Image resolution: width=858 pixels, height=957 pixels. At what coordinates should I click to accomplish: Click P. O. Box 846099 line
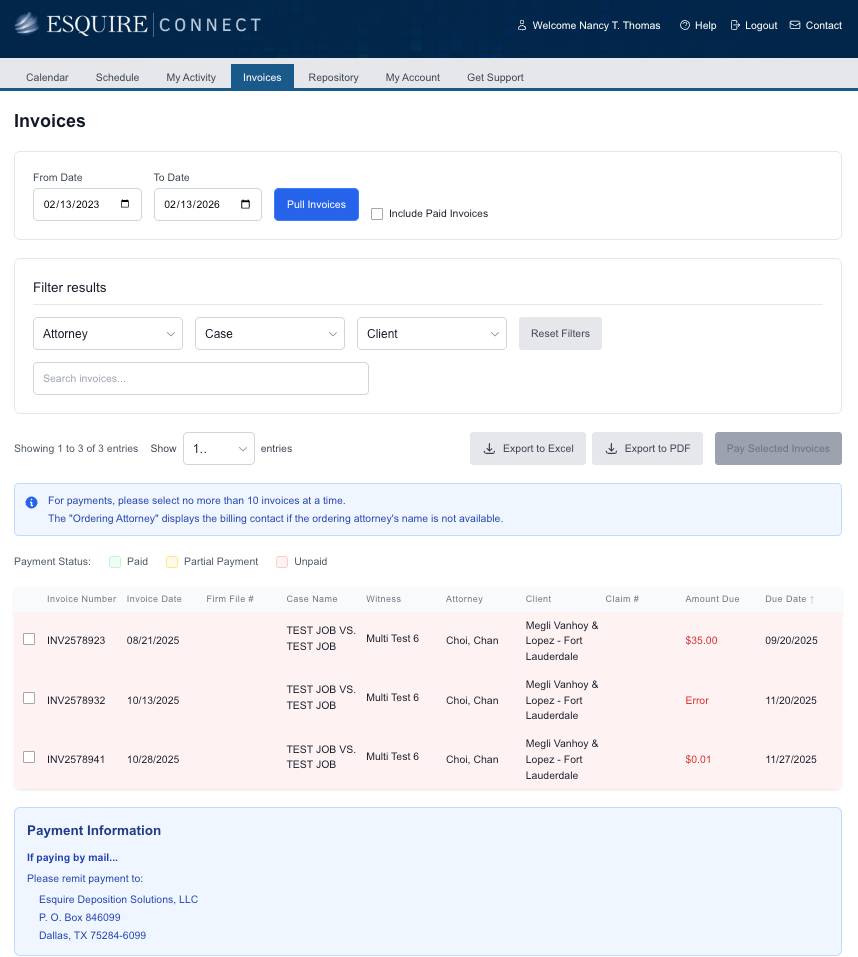80,917
